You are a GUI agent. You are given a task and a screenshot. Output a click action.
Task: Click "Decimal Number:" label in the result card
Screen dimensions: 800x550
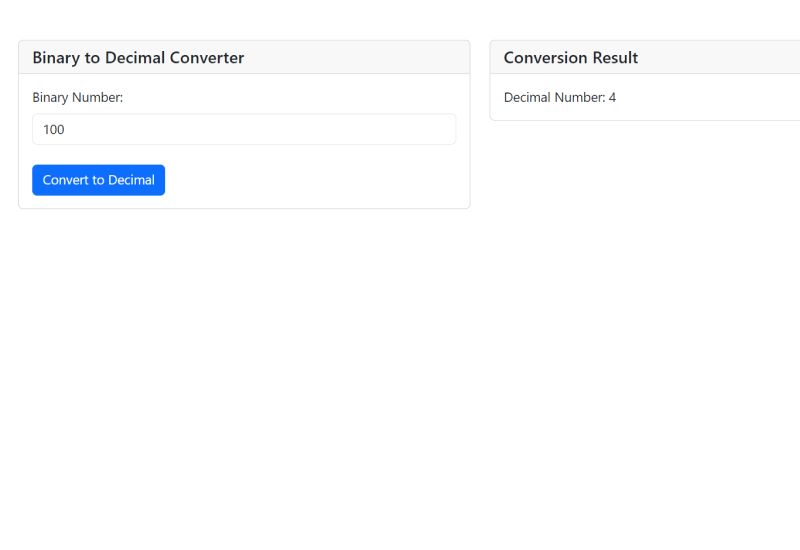click(553, 97)
